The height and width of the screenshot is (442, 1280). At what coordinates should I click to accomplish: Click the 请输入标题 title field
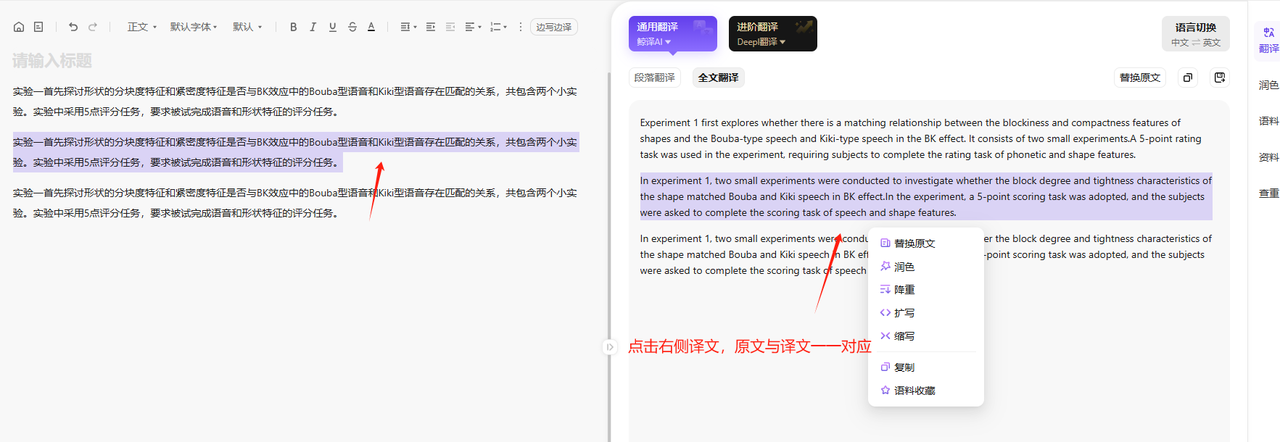click(52, 61)
